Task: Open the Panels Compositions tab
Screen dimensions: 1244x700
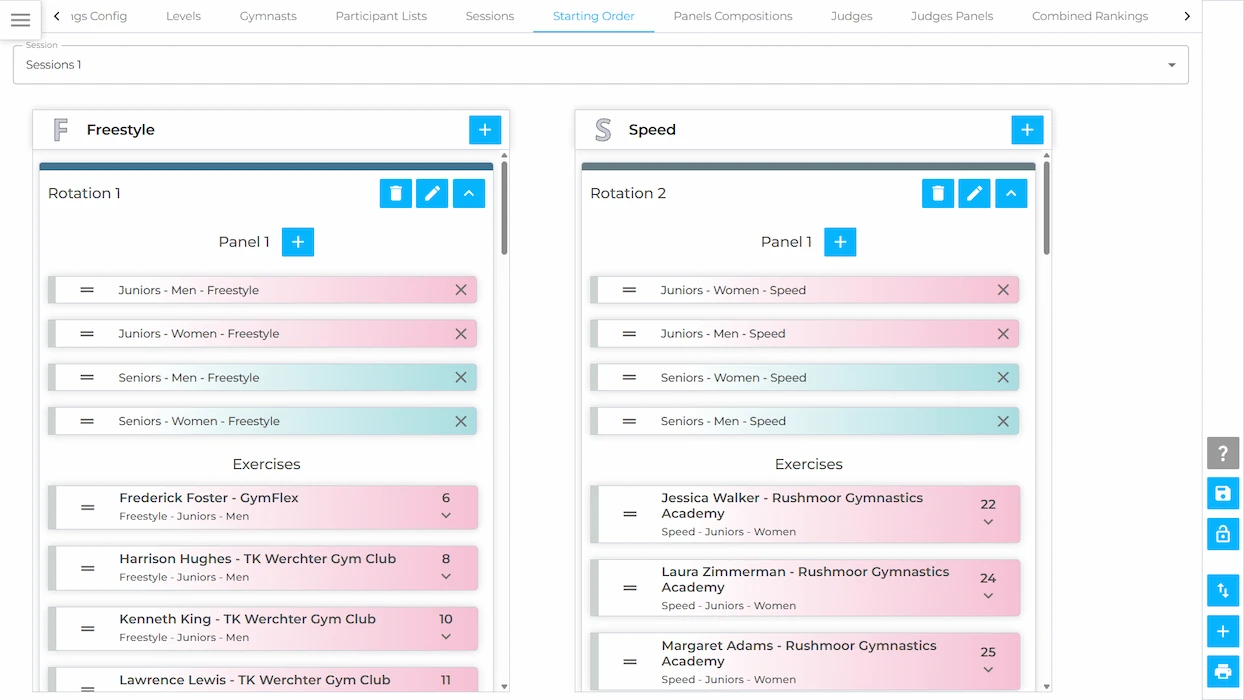Action: tap(733, 16)
